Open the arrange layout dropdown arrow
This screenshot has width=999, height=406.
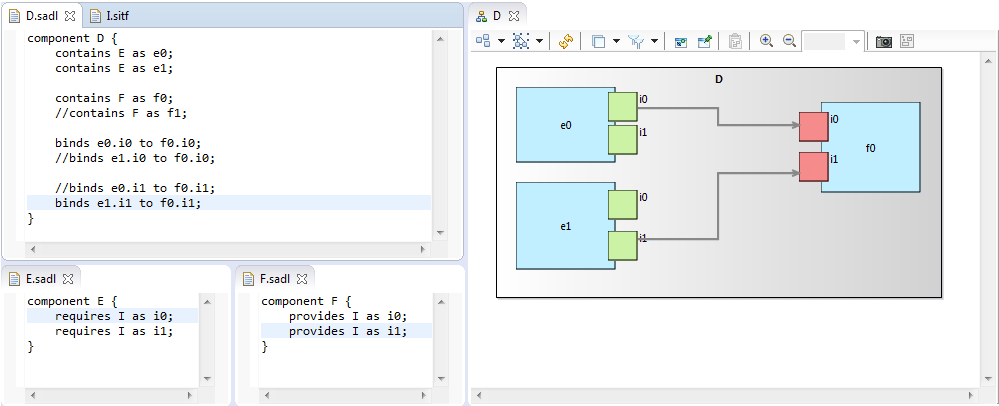[x=500, y=41]
